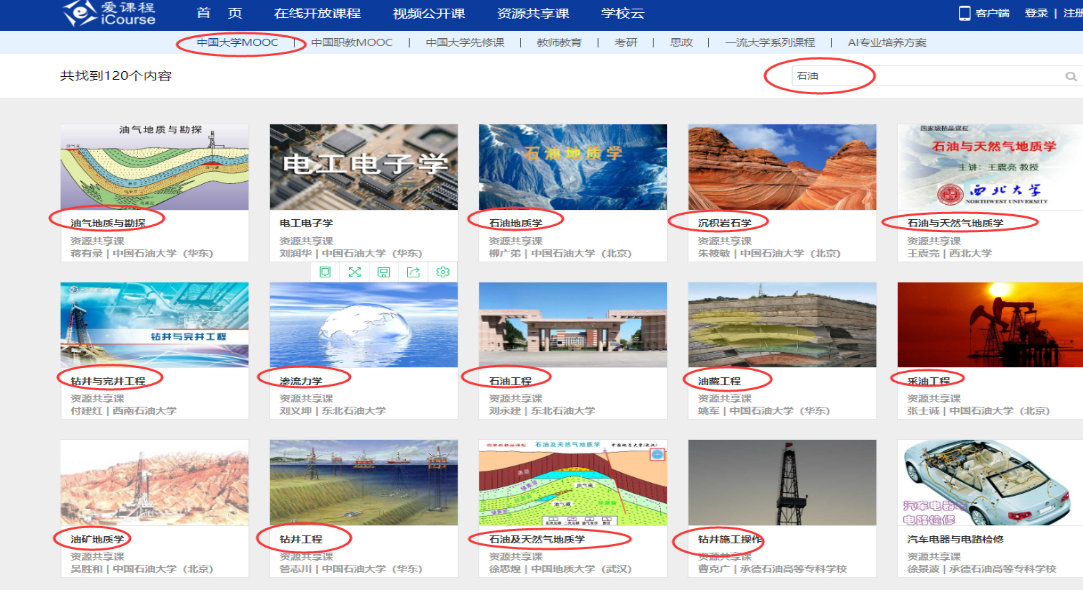Open the 油气地质与勘探 course thumbnail
The image size is (1083, 590).
point(155,166)
